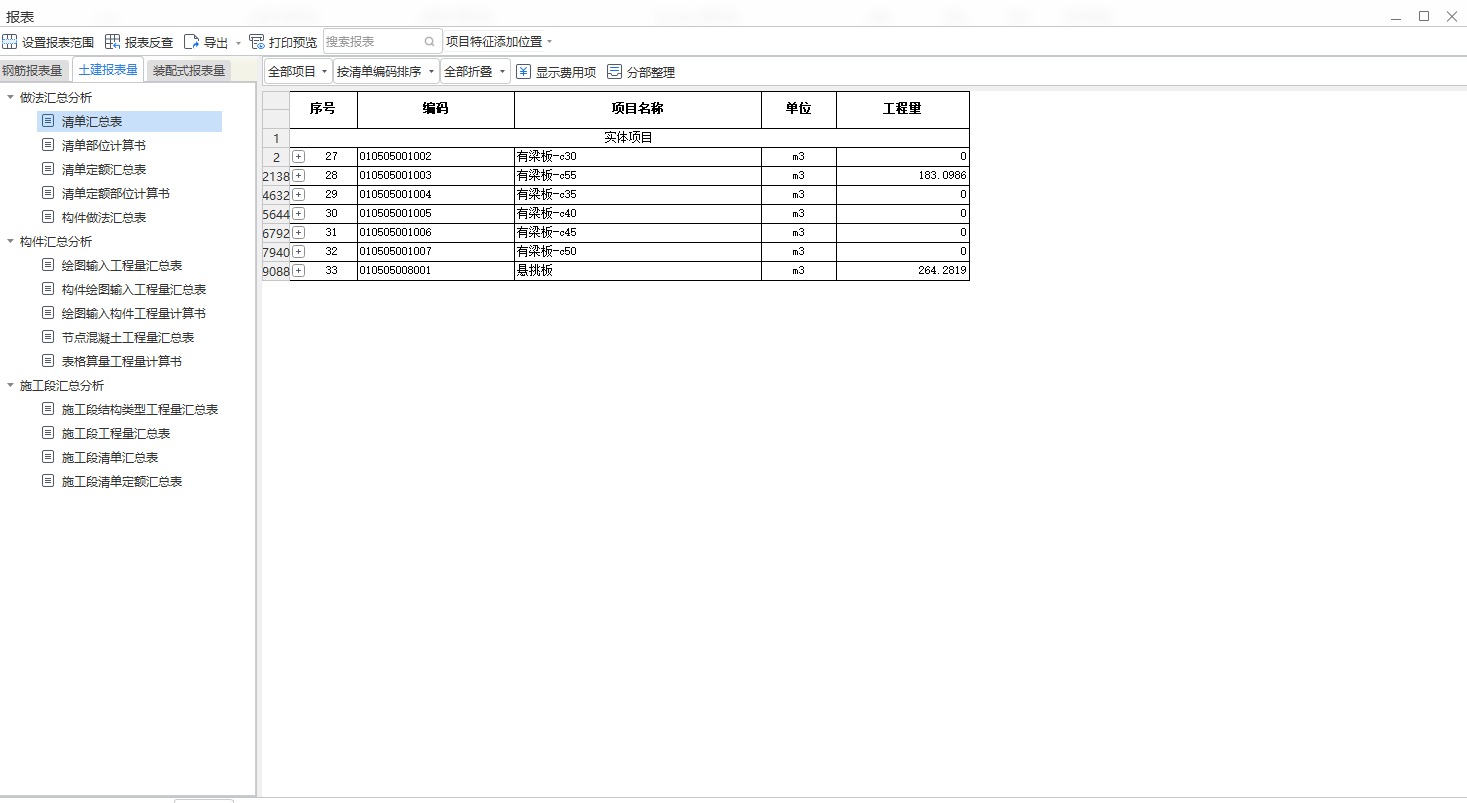Click the document icon beside 施工段工程量汇总表
This screenshot has width=1467, height=803.
pos(48,433)
